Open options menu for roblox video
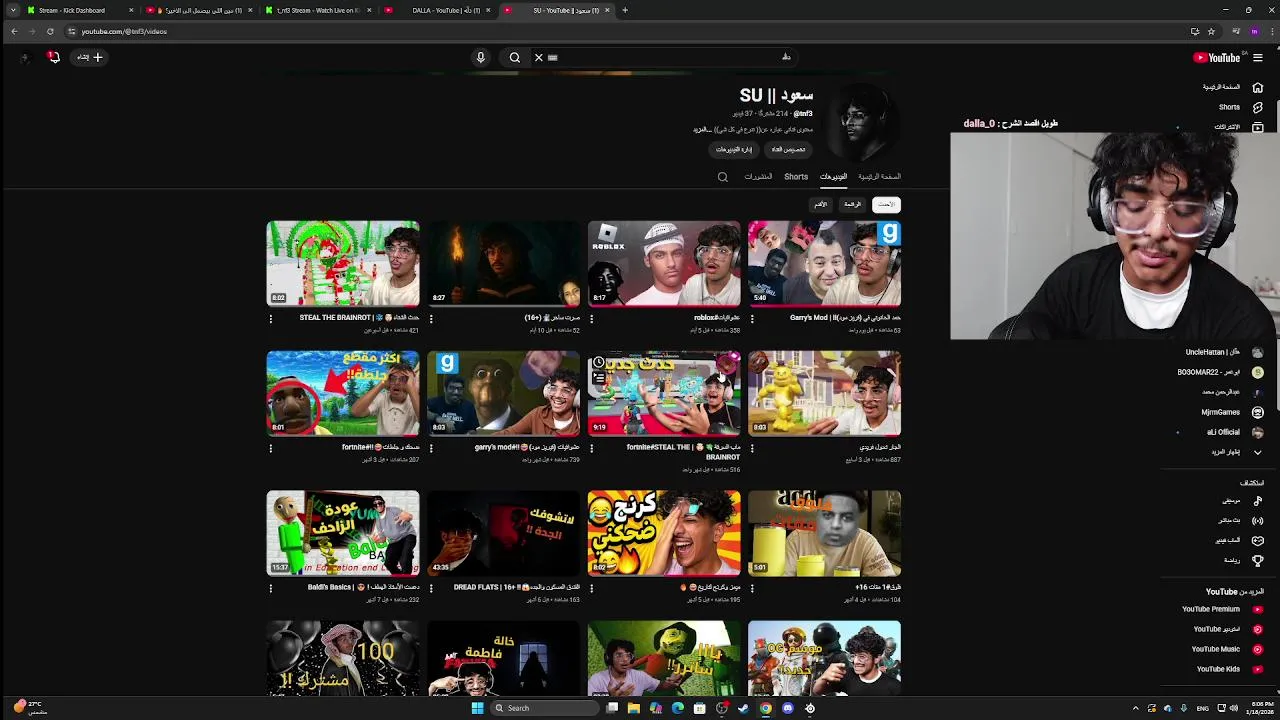Screen dimensions: 1280x720 (x=592, y=319)
